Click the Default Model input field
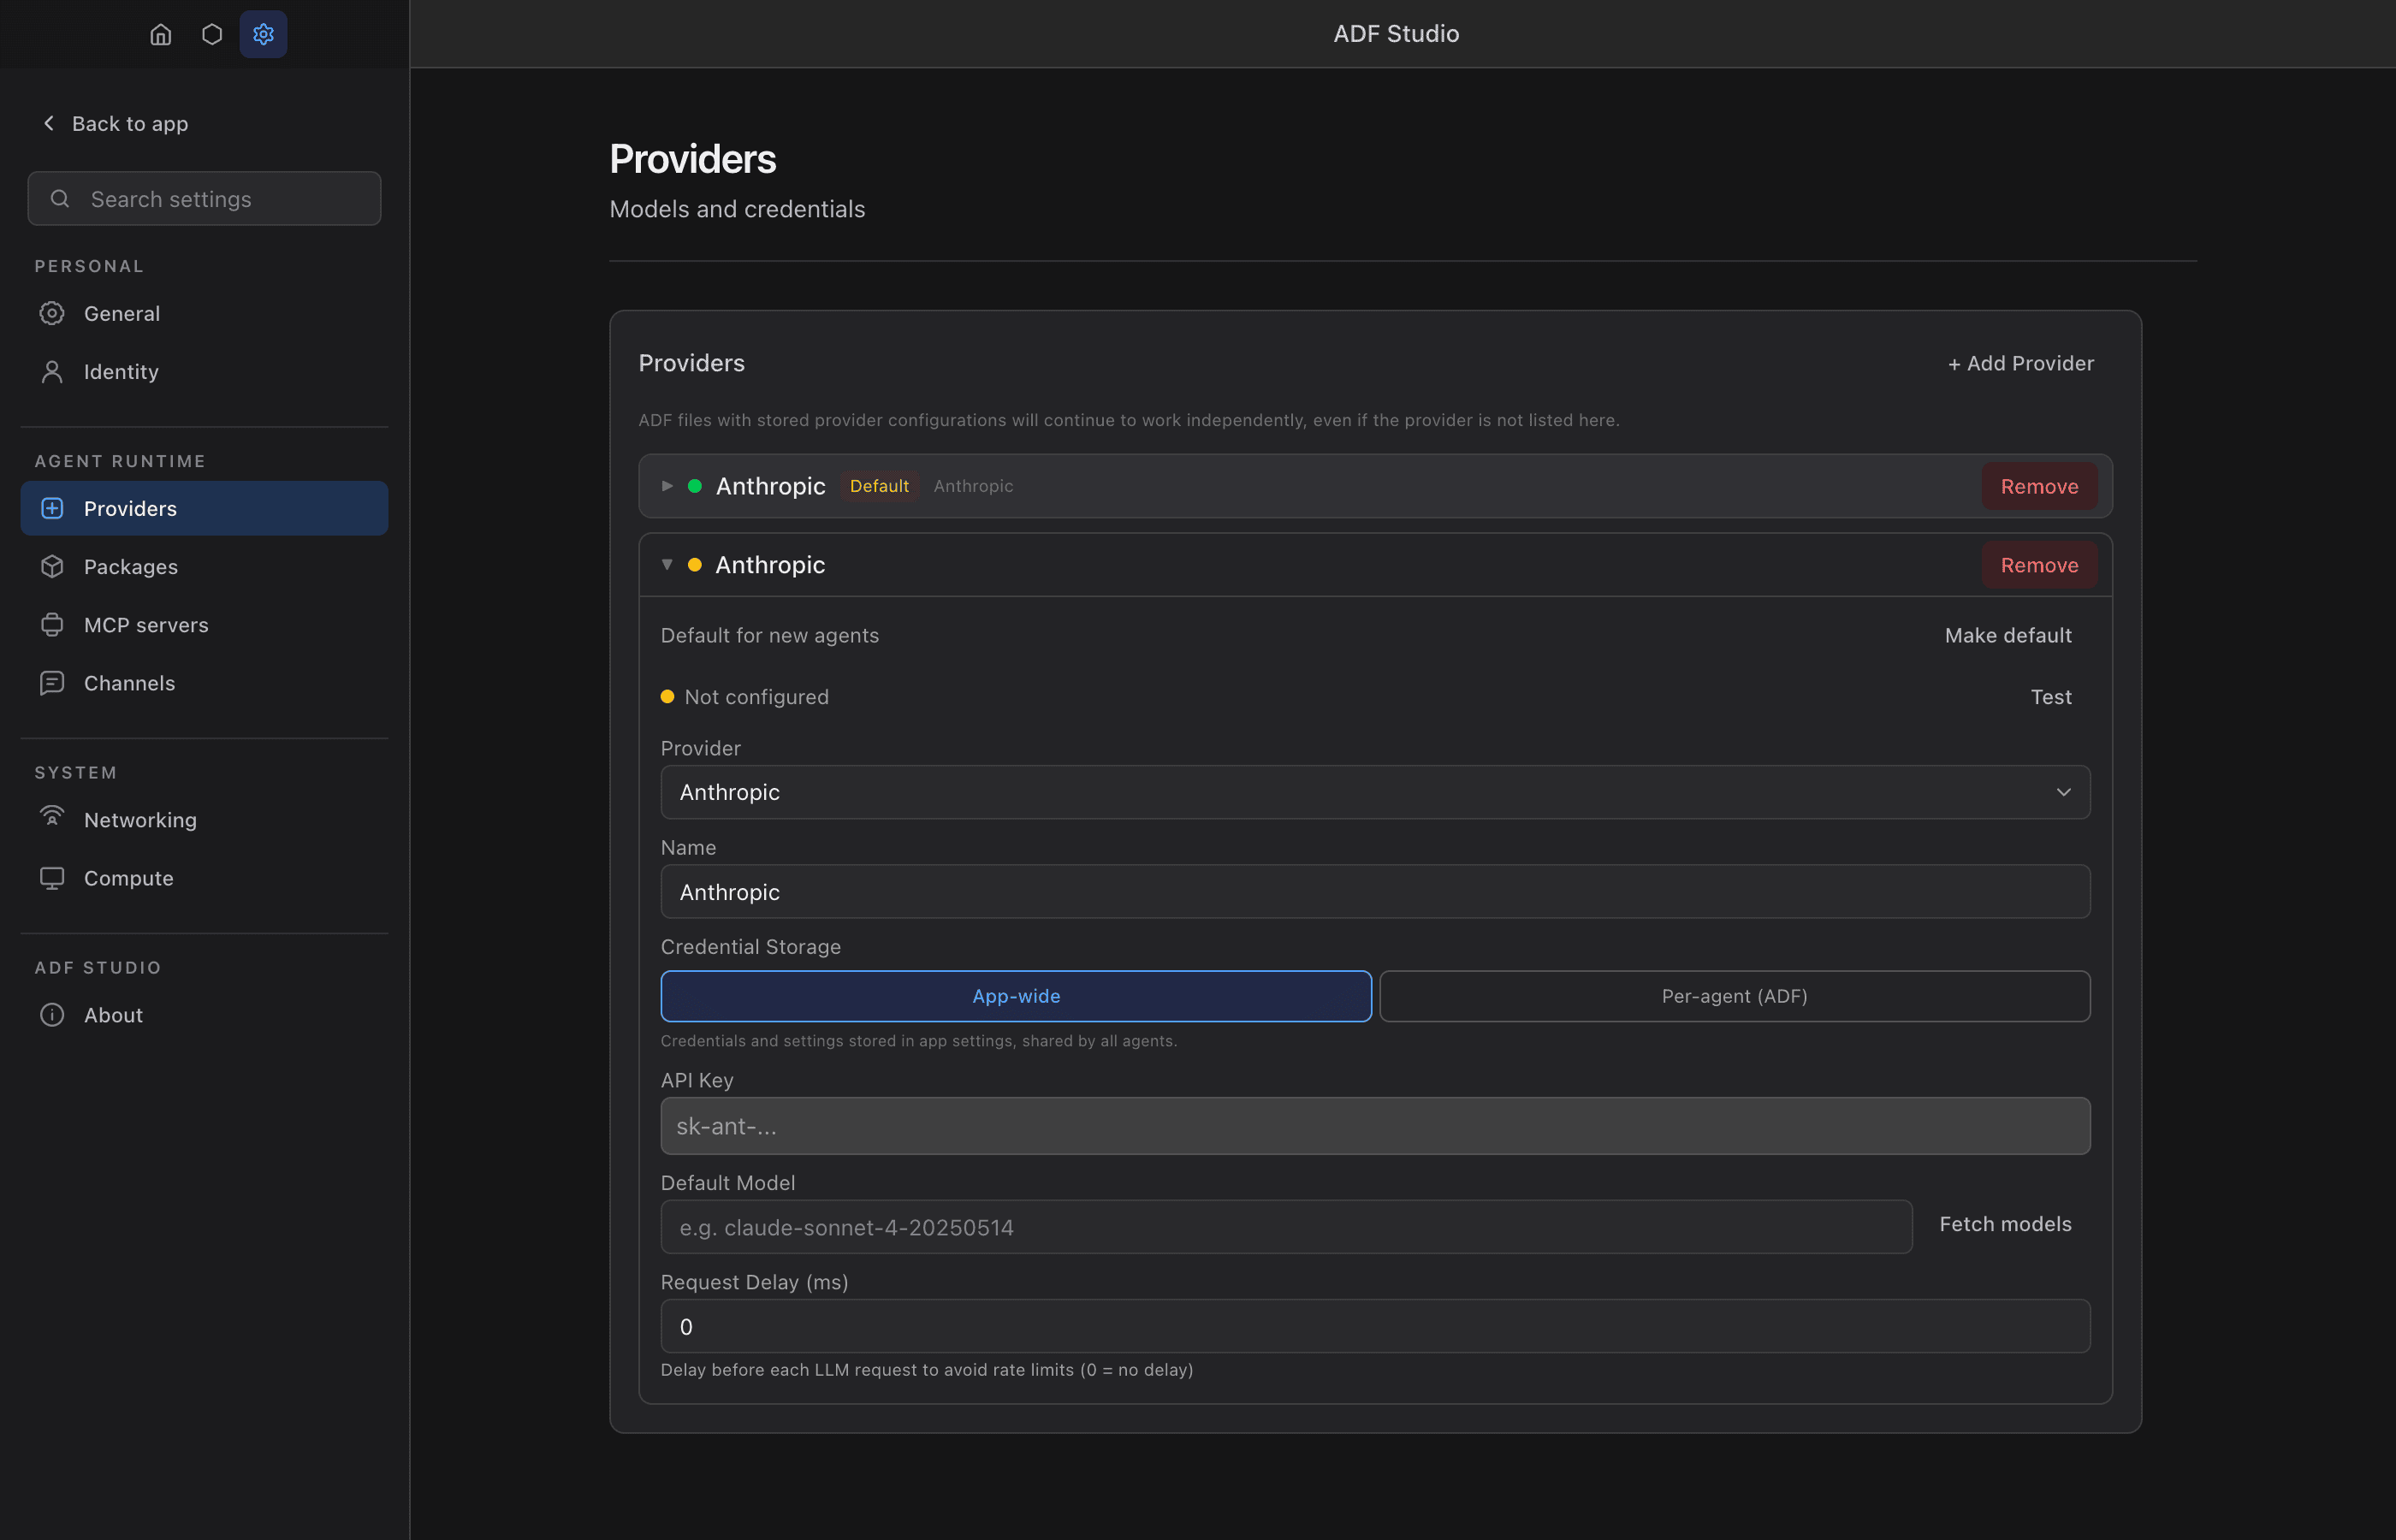Viewport: 2396px width, 1540px height. (1286, 1227)
